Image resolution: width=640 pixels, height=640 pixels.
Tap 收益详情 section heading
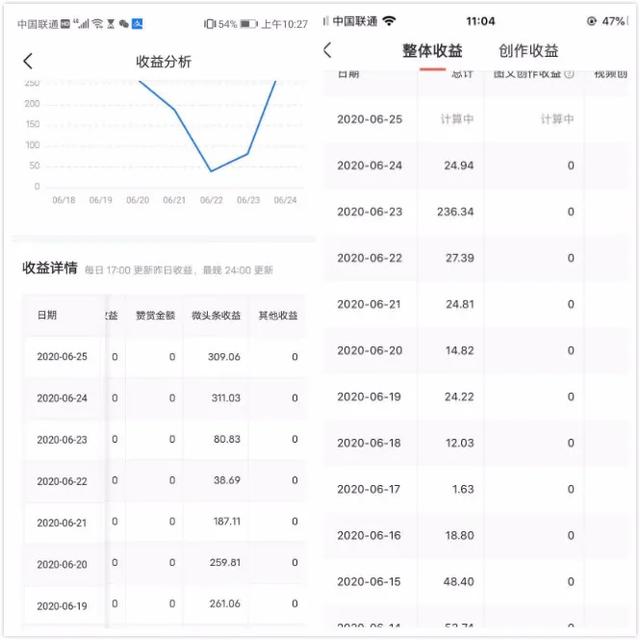pyautogui.click(x=50, y=268)
